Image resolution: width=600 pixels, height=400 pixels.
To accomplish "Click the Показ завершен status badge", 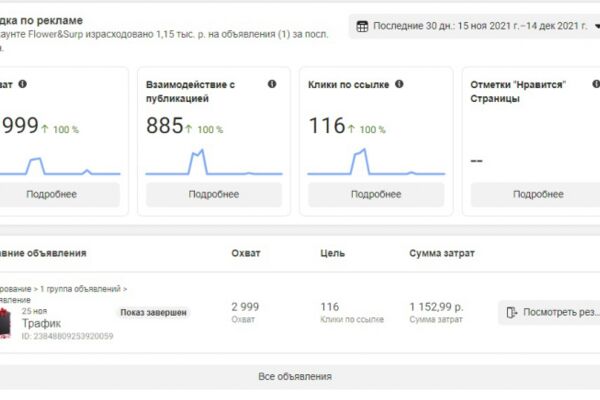I will point(153,312).
